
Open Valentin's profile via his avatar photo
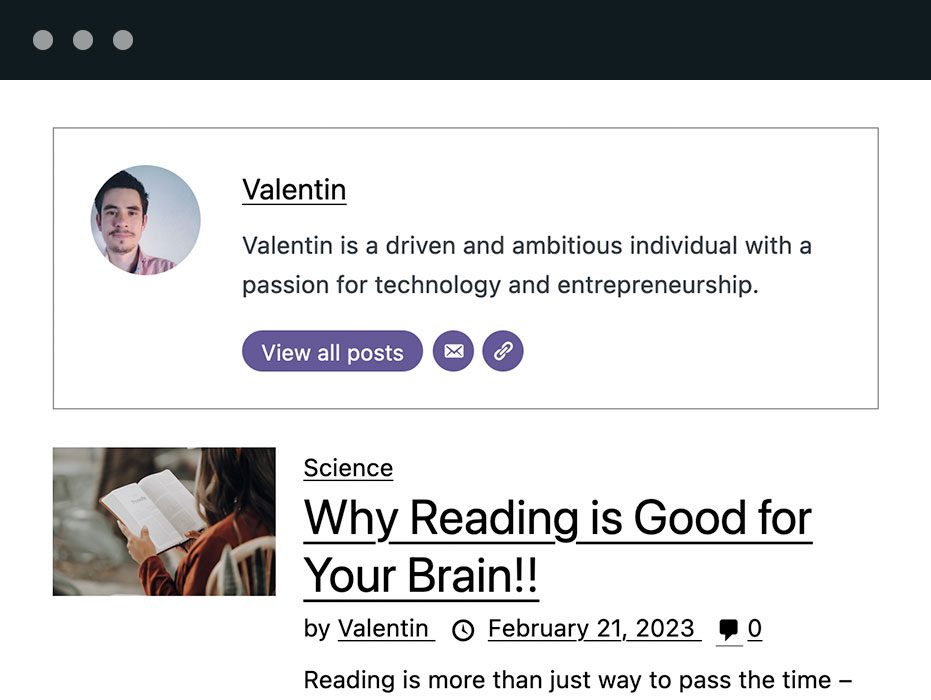click(x=145, y=220)
